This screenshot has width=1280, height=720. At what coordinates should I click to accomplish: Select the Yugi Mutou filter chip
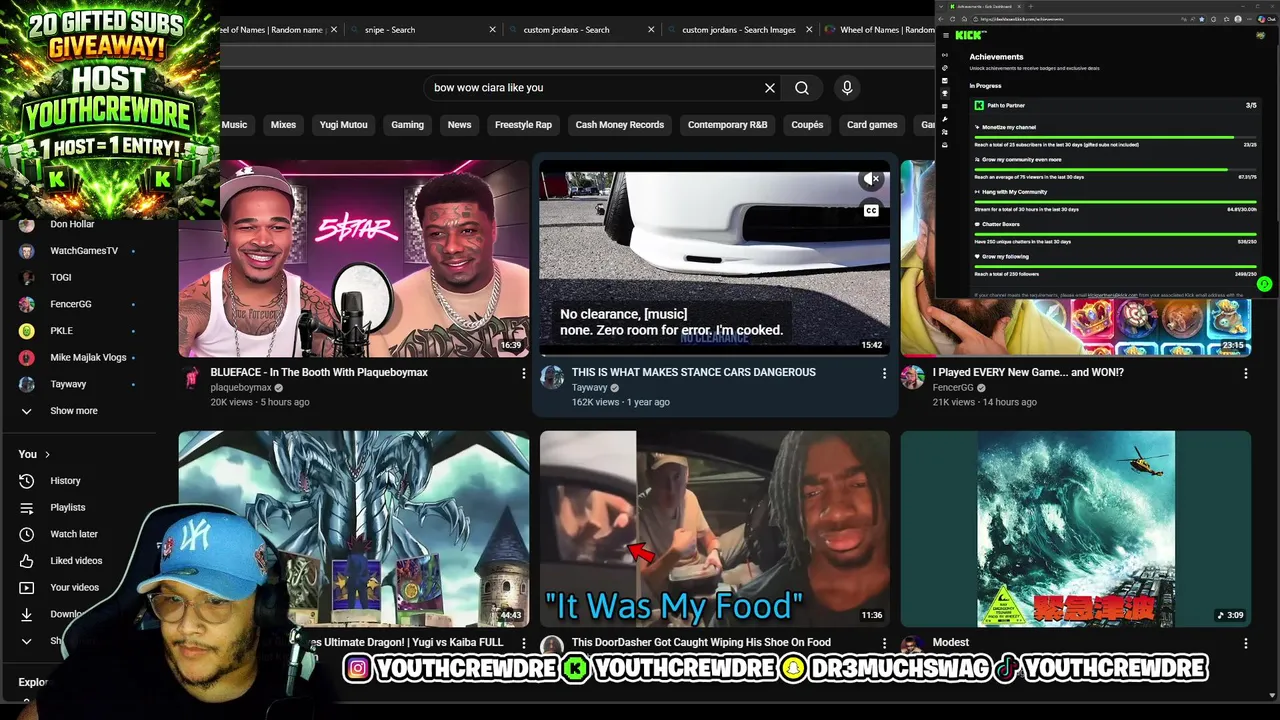point(344,125)
